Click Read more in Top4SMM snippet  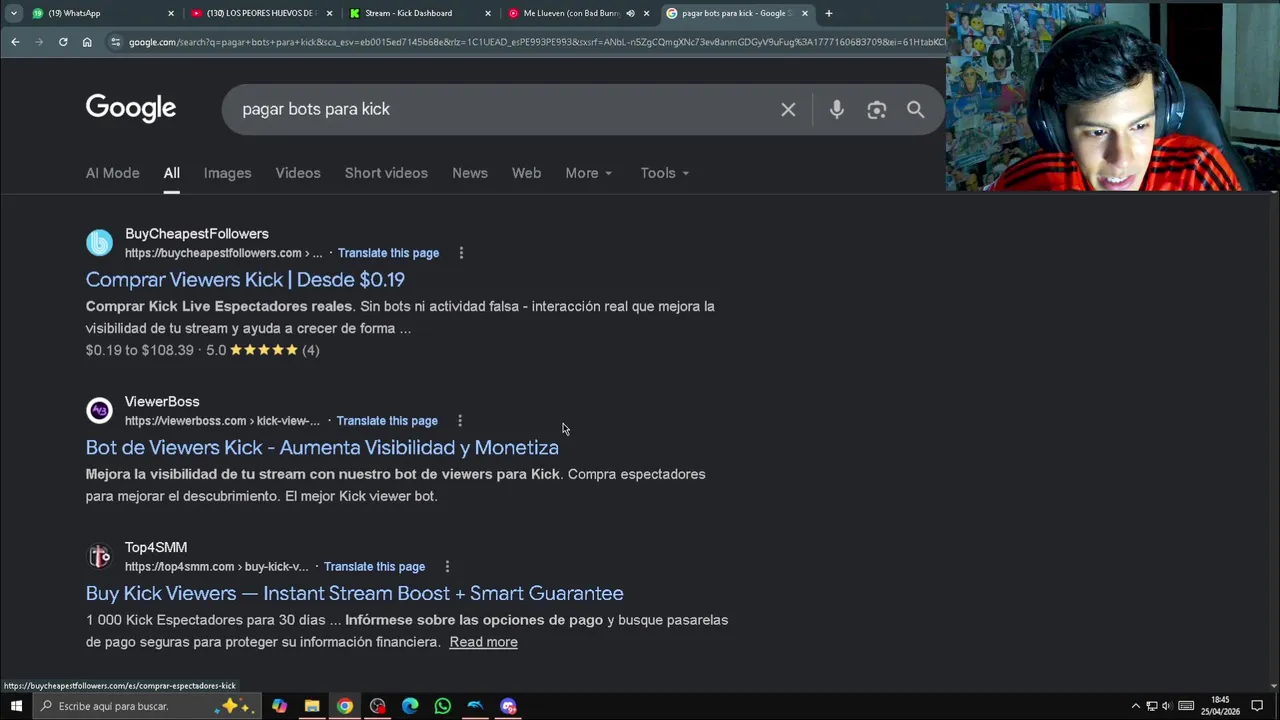(483, 642)
